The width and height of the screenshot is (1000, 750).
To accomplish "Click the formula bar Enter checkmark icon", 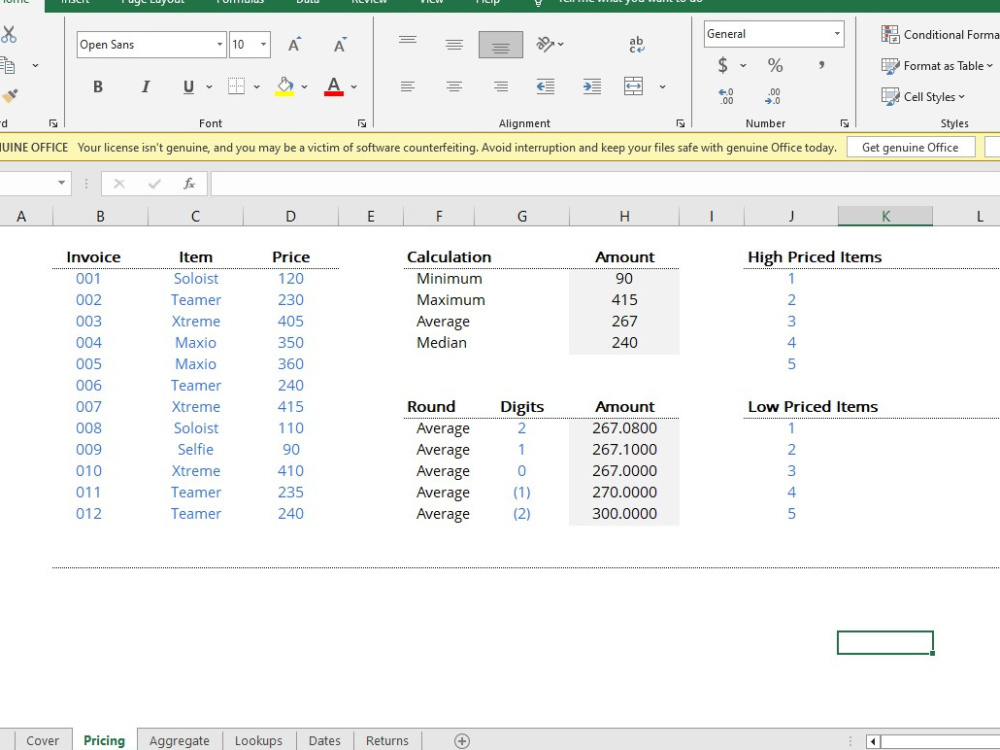I will tap(154, 184).
